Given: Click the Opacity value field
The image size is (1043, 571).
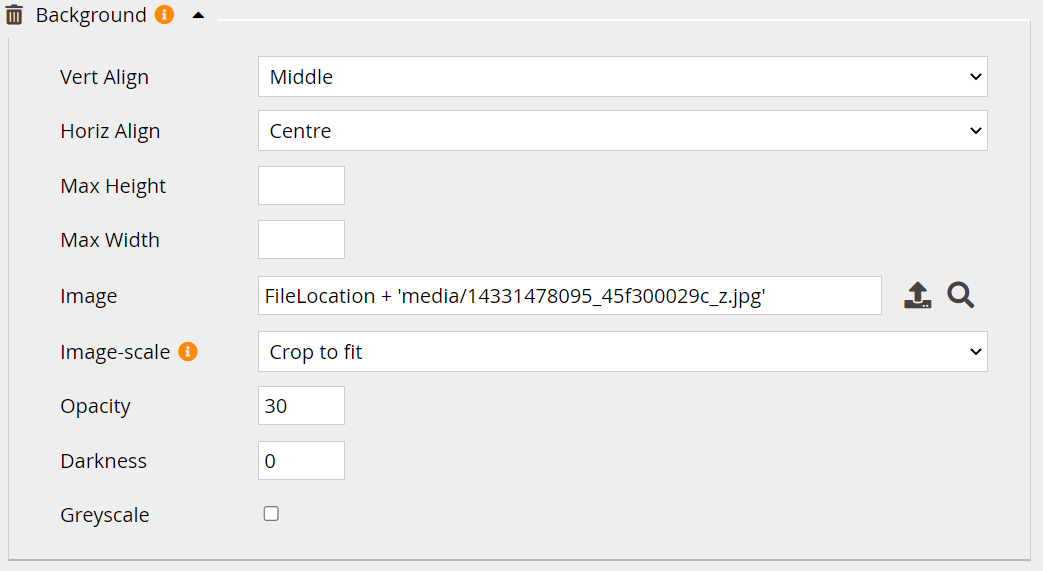Looking at the screenshot, I should click(301, 406).
